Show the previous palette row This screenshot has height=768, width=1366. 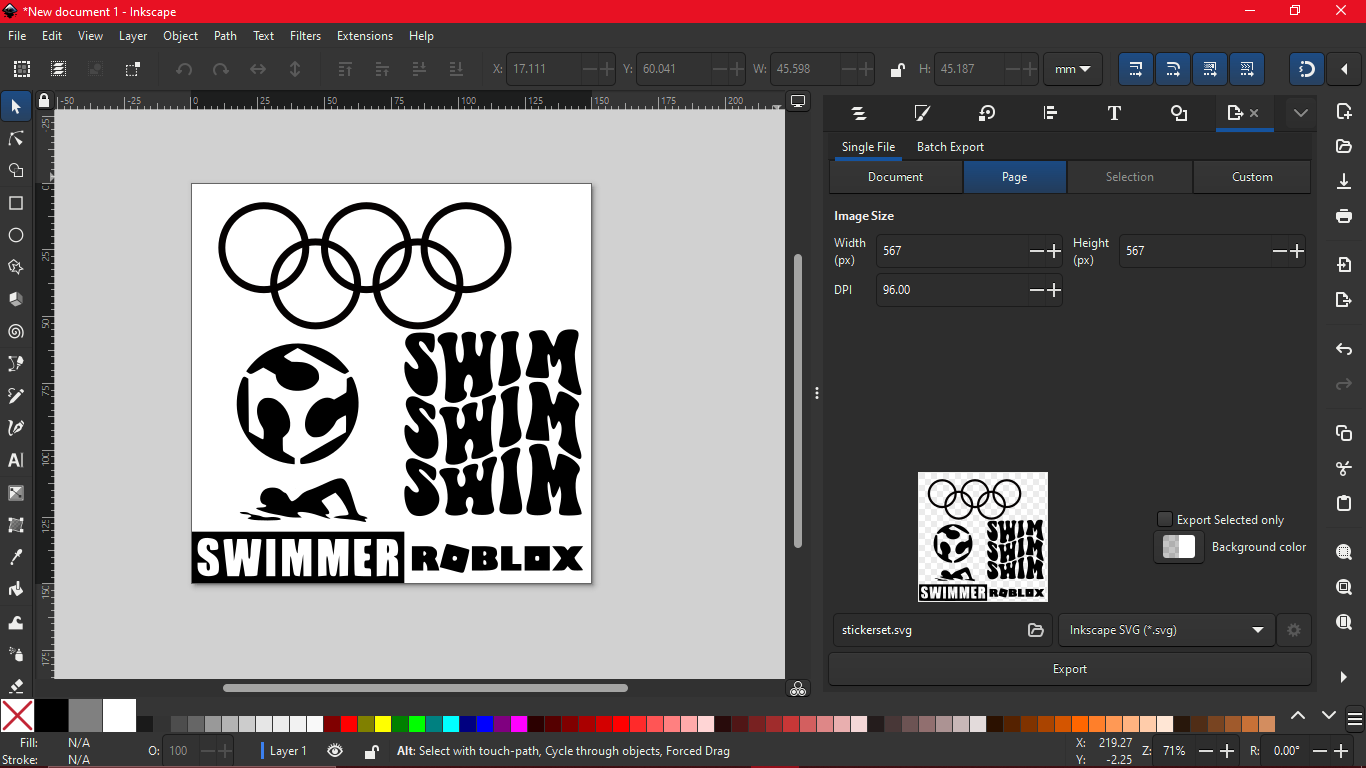point(1298,715)
